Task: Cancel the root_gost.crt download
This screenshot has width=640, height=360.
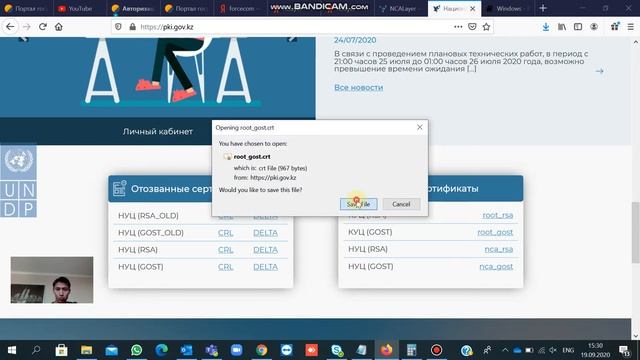Action: pyautogui.click(x=401, y=204)
